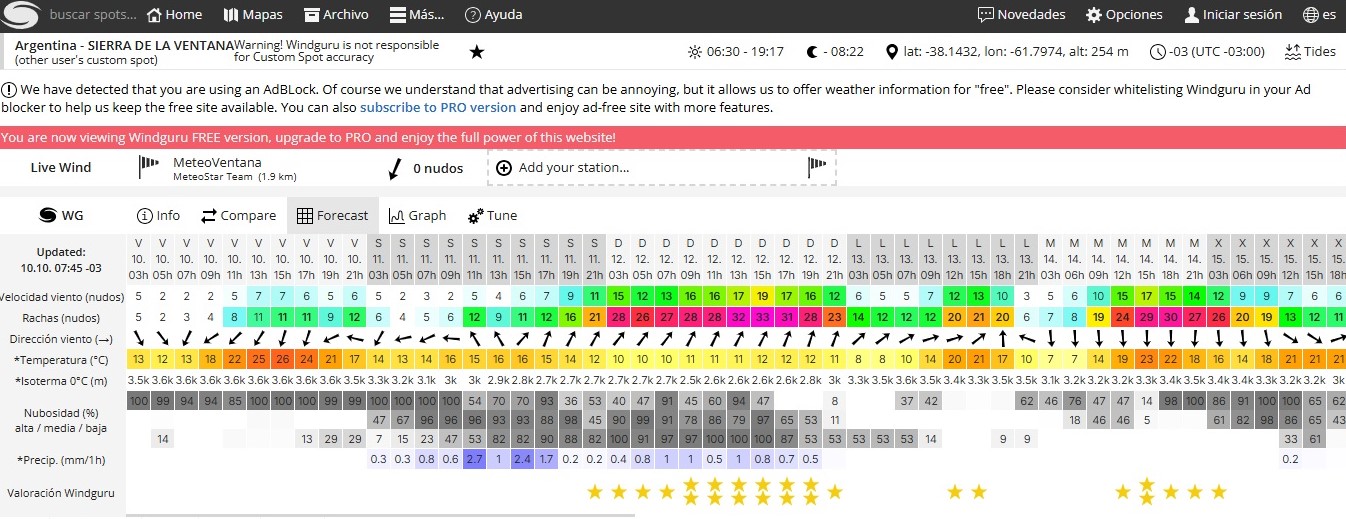
Task: Click 'Add your station...' button
Action: click(573, 168)
